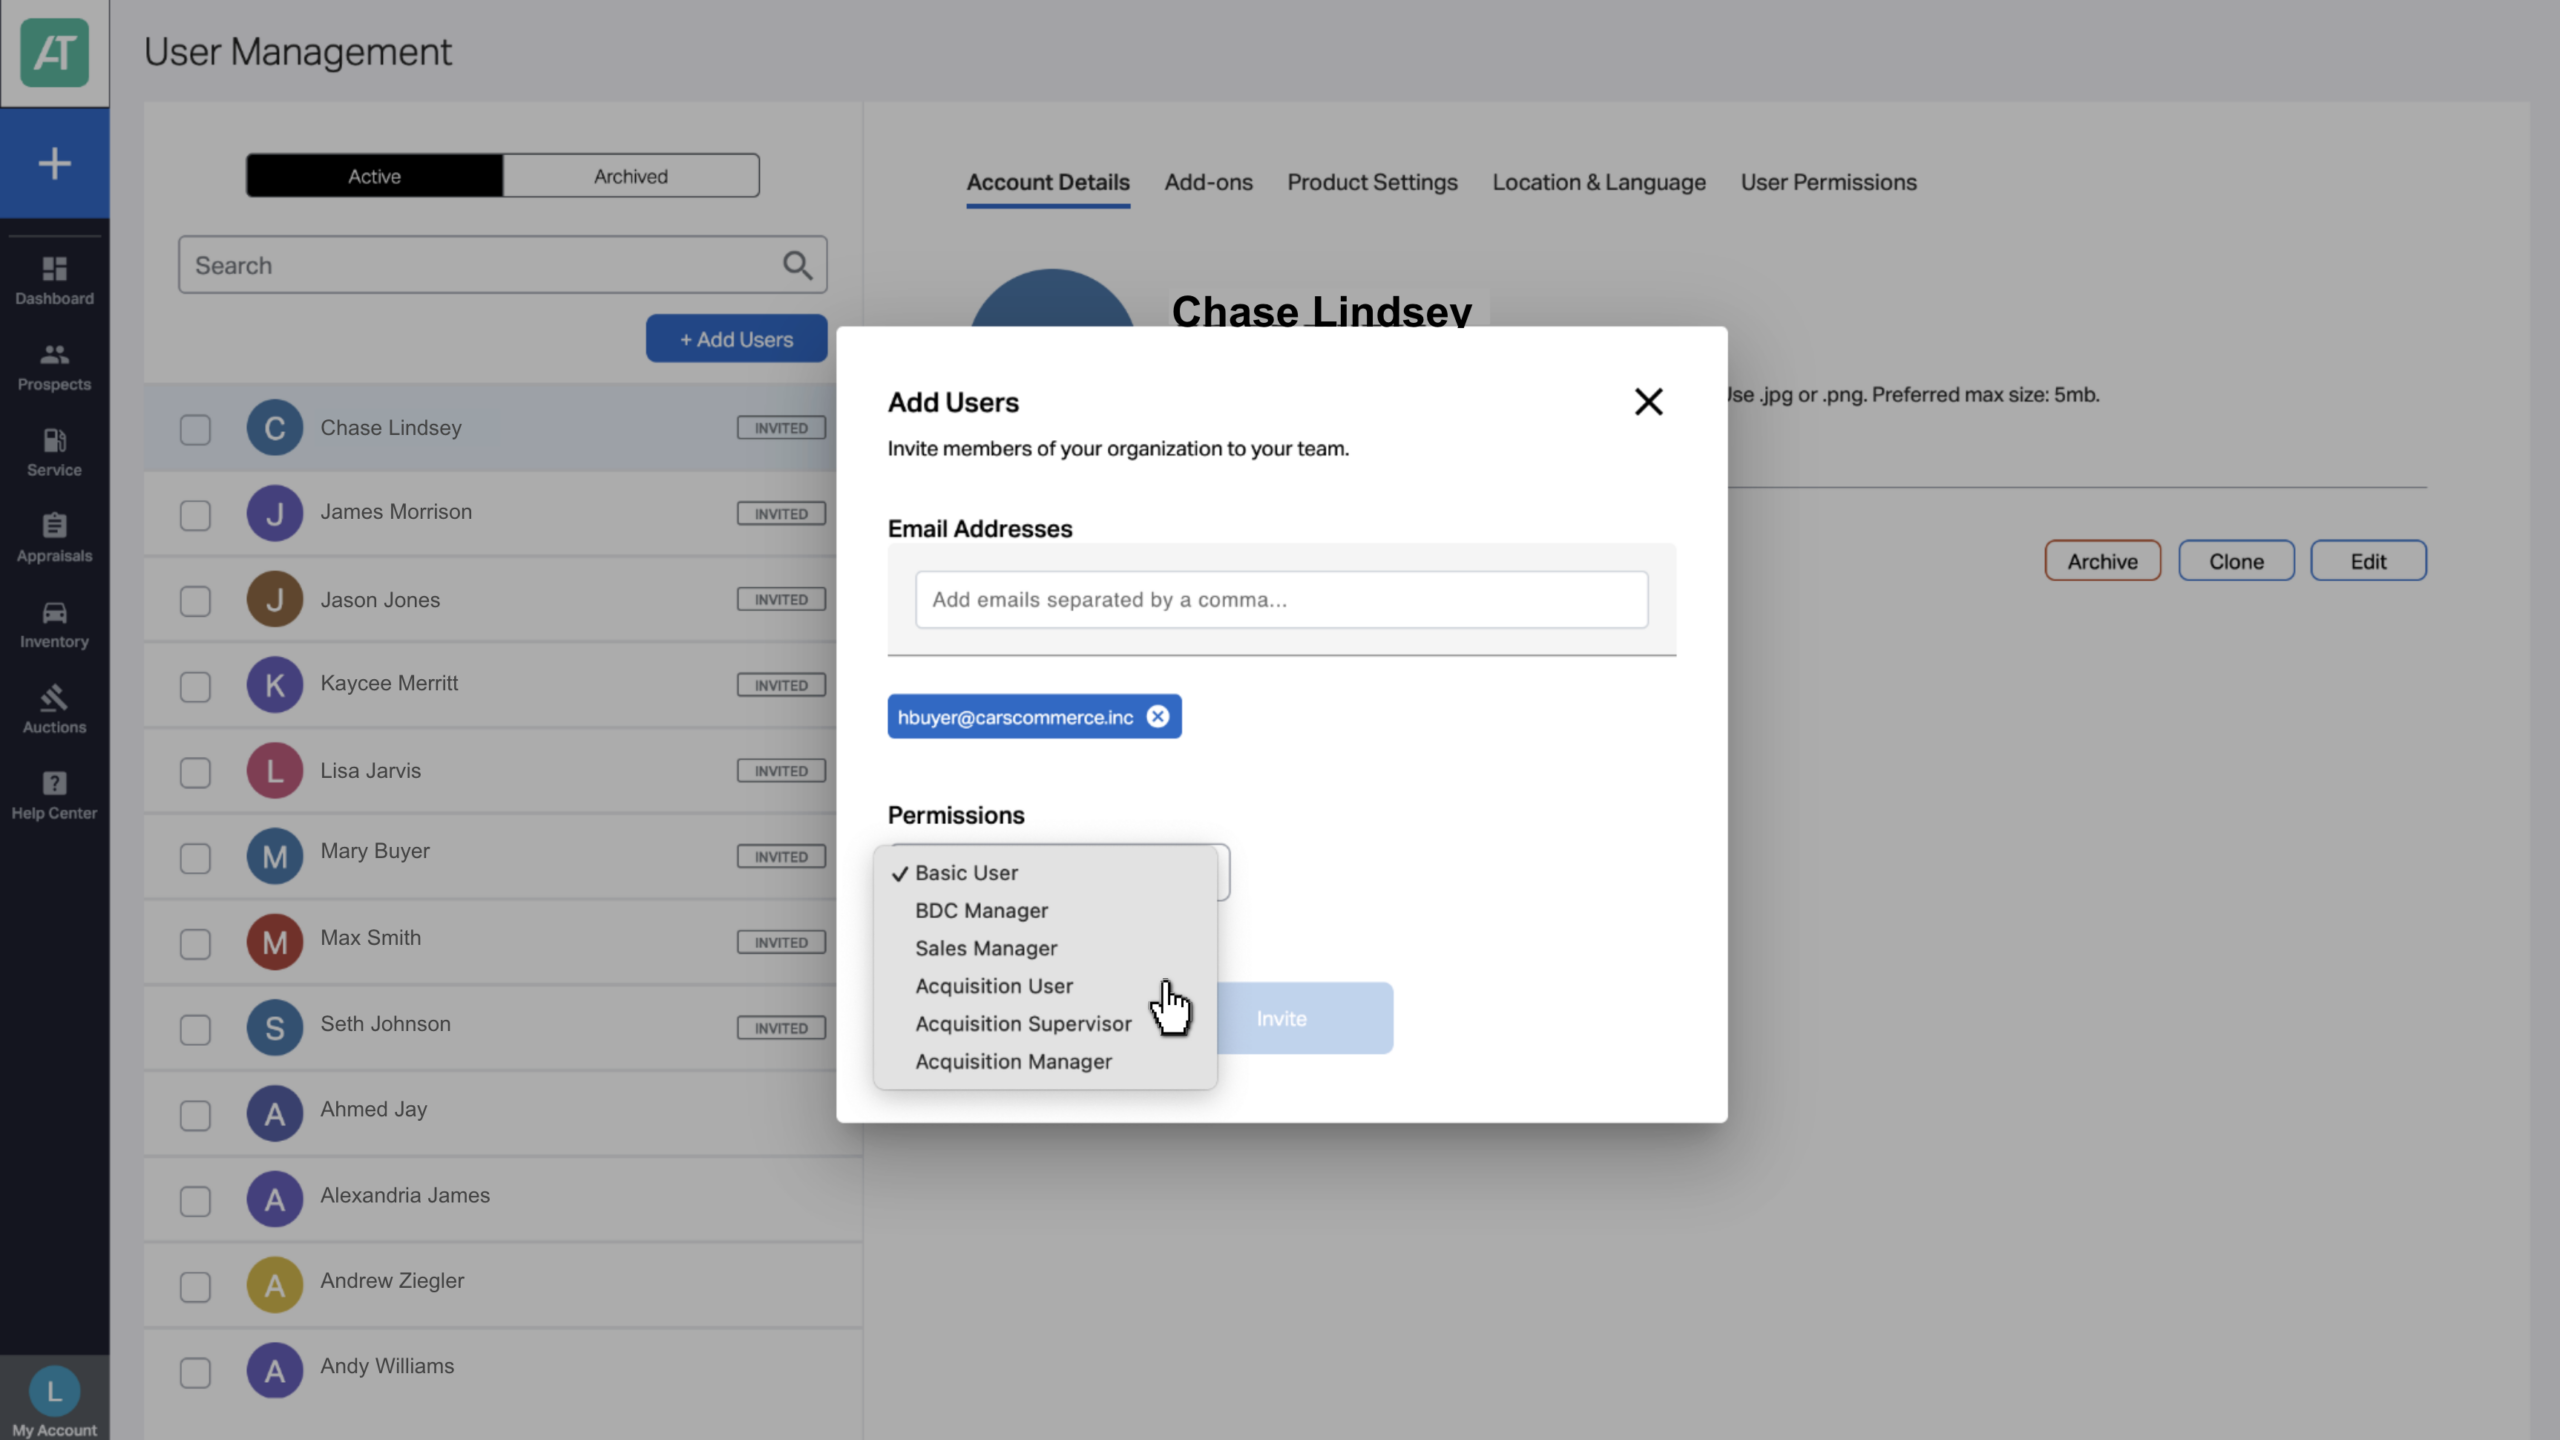Close the Add Users dialog
This screenshot has height=1440, width=2560.
click(1648, 402)
